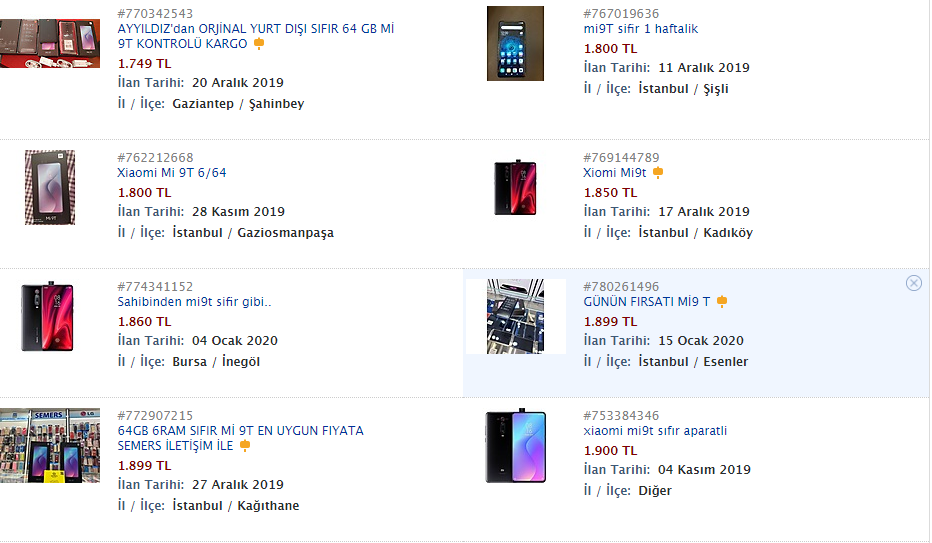View phone photo for Bursa İnegöl listing
This screenshot has width=932, height=543.
pos(48,316)
